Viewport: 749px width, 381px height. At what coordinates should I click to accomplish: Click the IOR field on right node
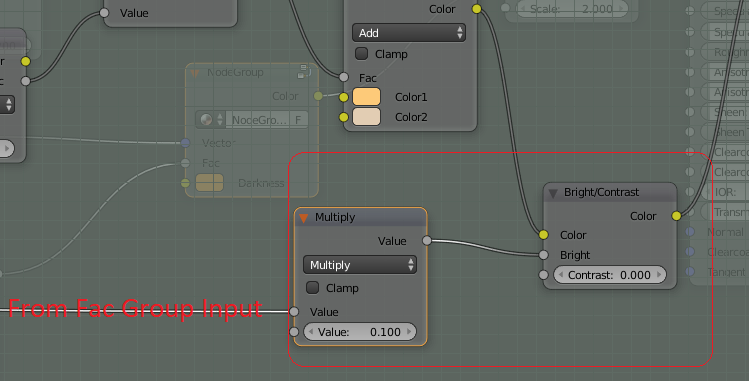726,192
